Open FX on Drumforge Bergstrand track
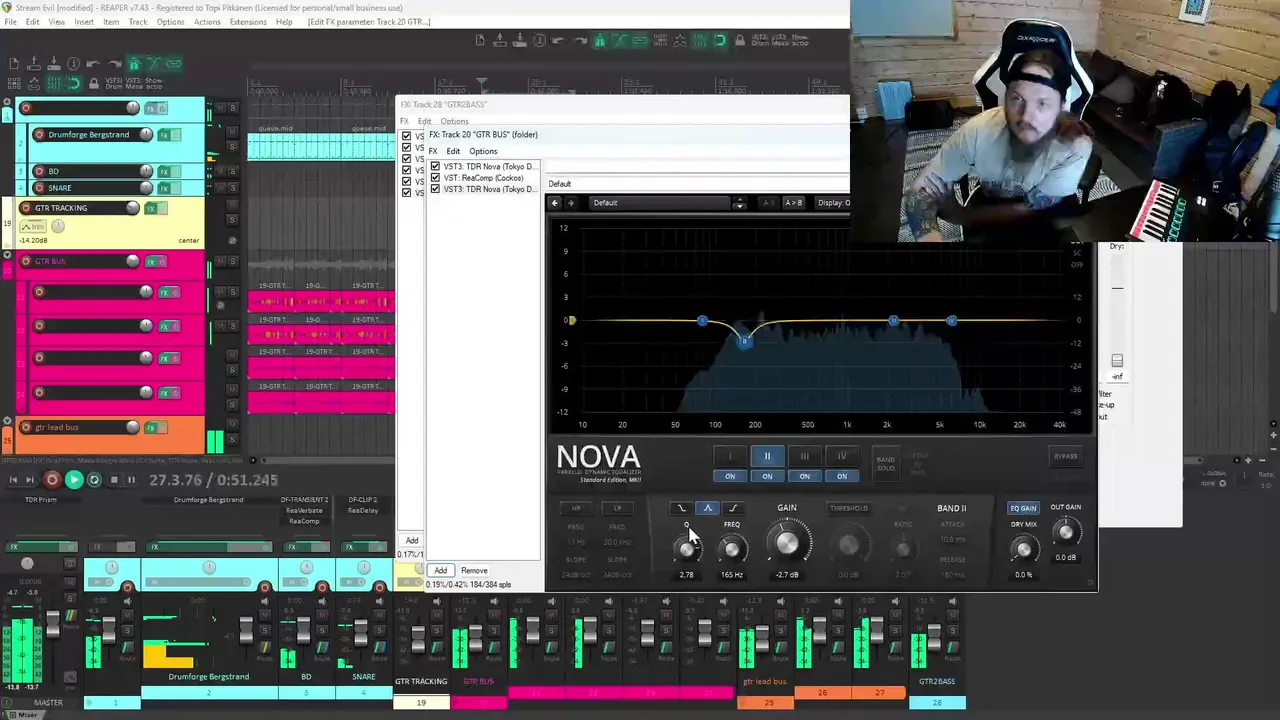 (165, 135)
